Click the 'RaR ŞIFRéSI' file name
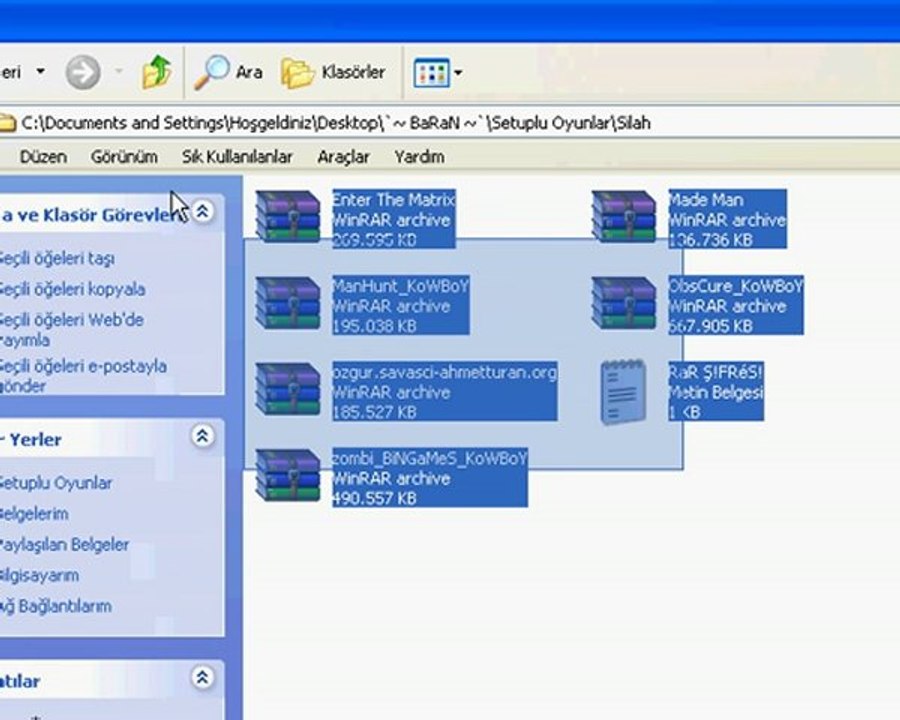Viewport: 900px width, 720px height. pos(716,372)
